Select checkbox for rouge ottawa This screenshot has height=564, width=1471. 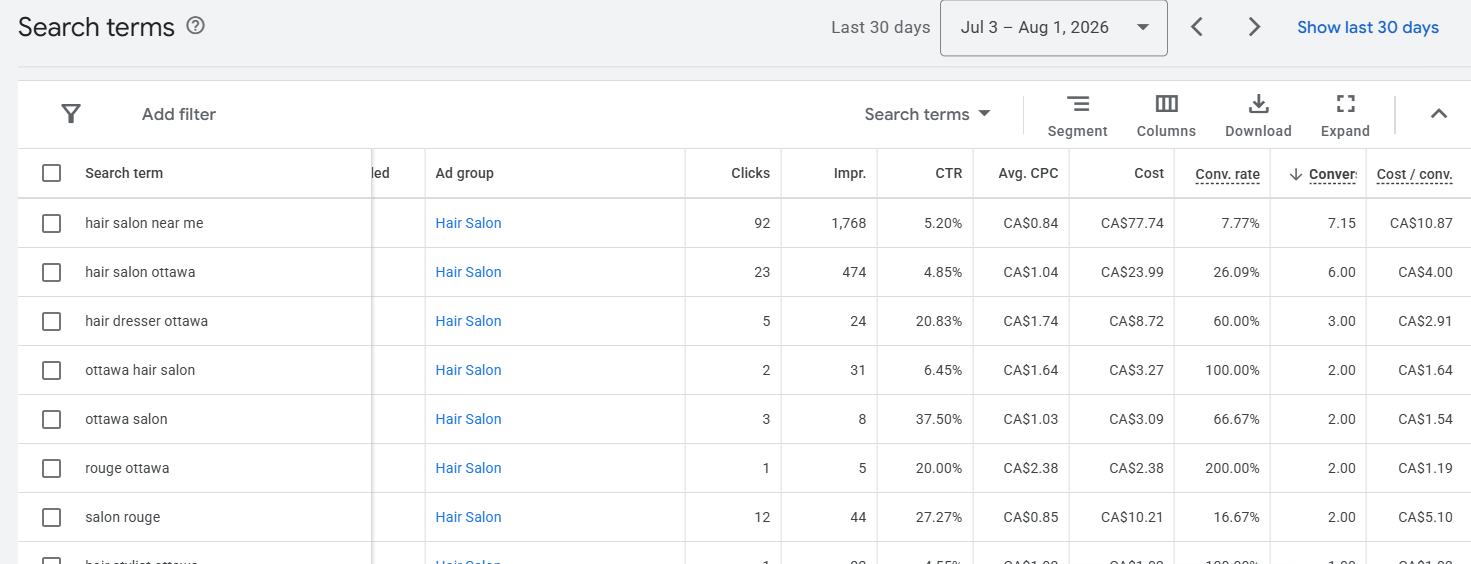51,468
